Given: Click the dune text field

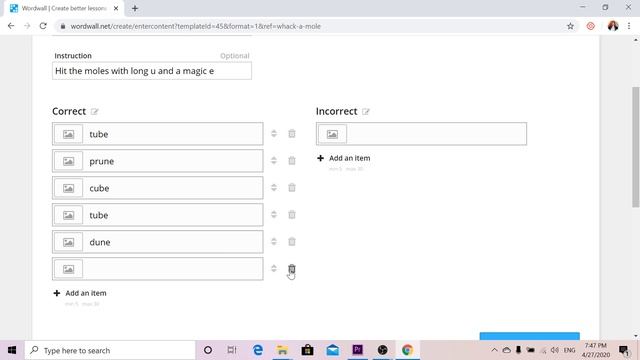Looking at the screenshot, I should (173, 242).
